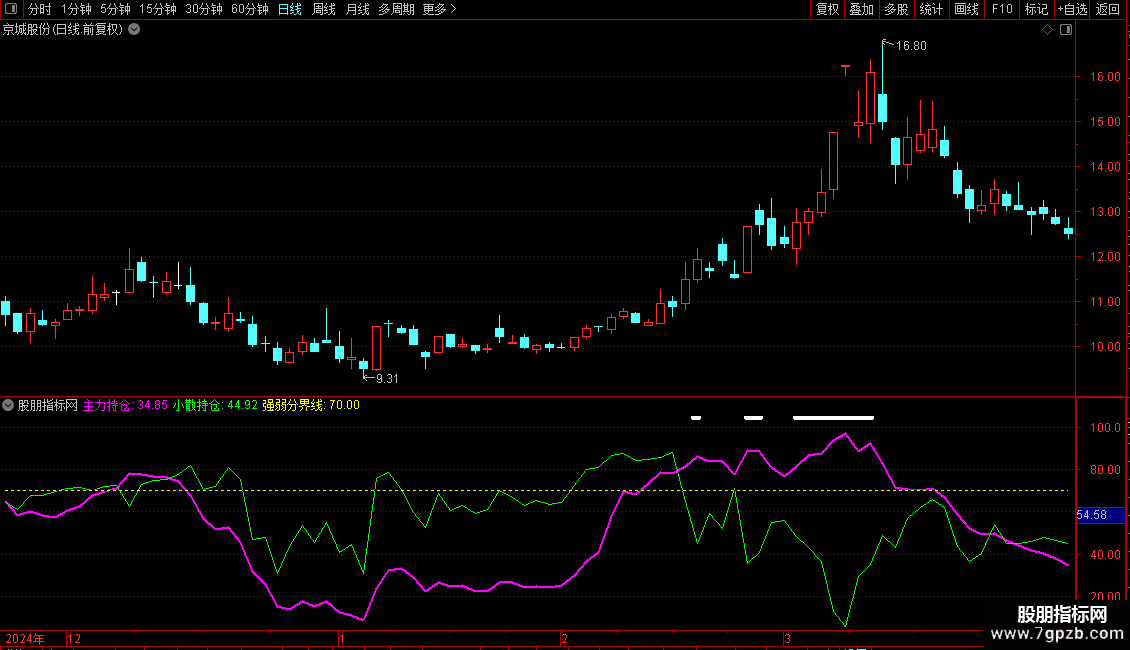The image size is (1130, 650).
Task: Open dropdown next to 京城股份 title
Action: [x=134, y=30]
